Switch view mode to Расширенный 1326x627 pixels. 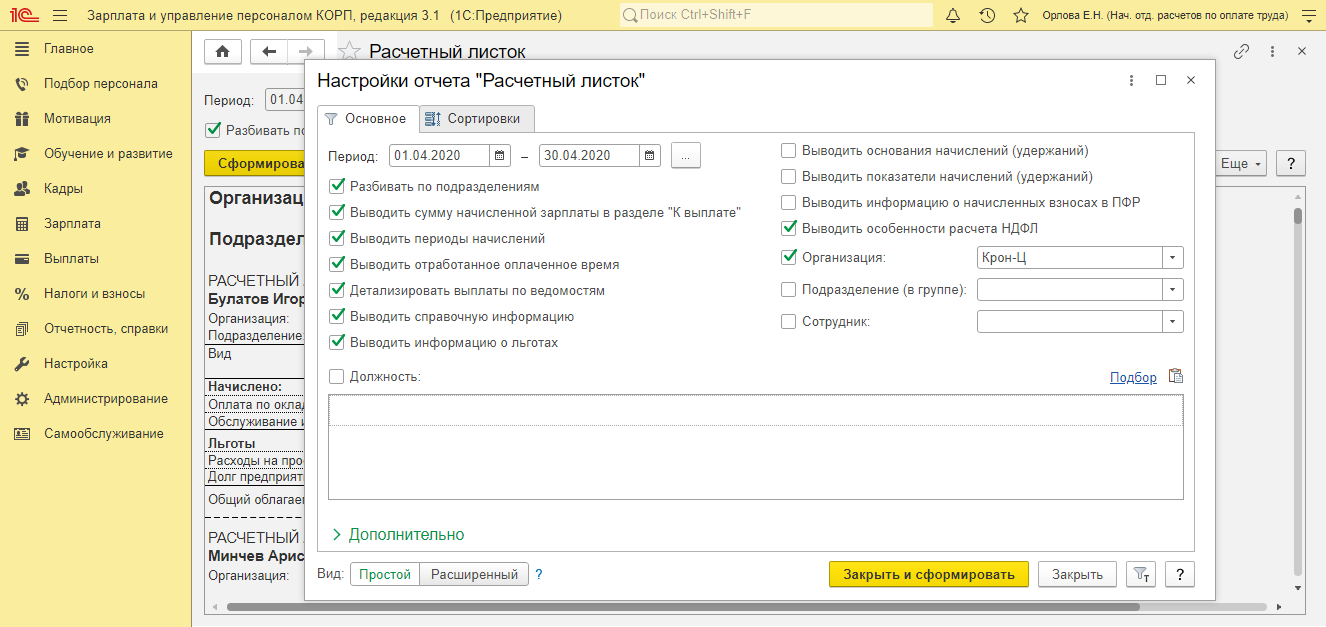click(473, 575)
